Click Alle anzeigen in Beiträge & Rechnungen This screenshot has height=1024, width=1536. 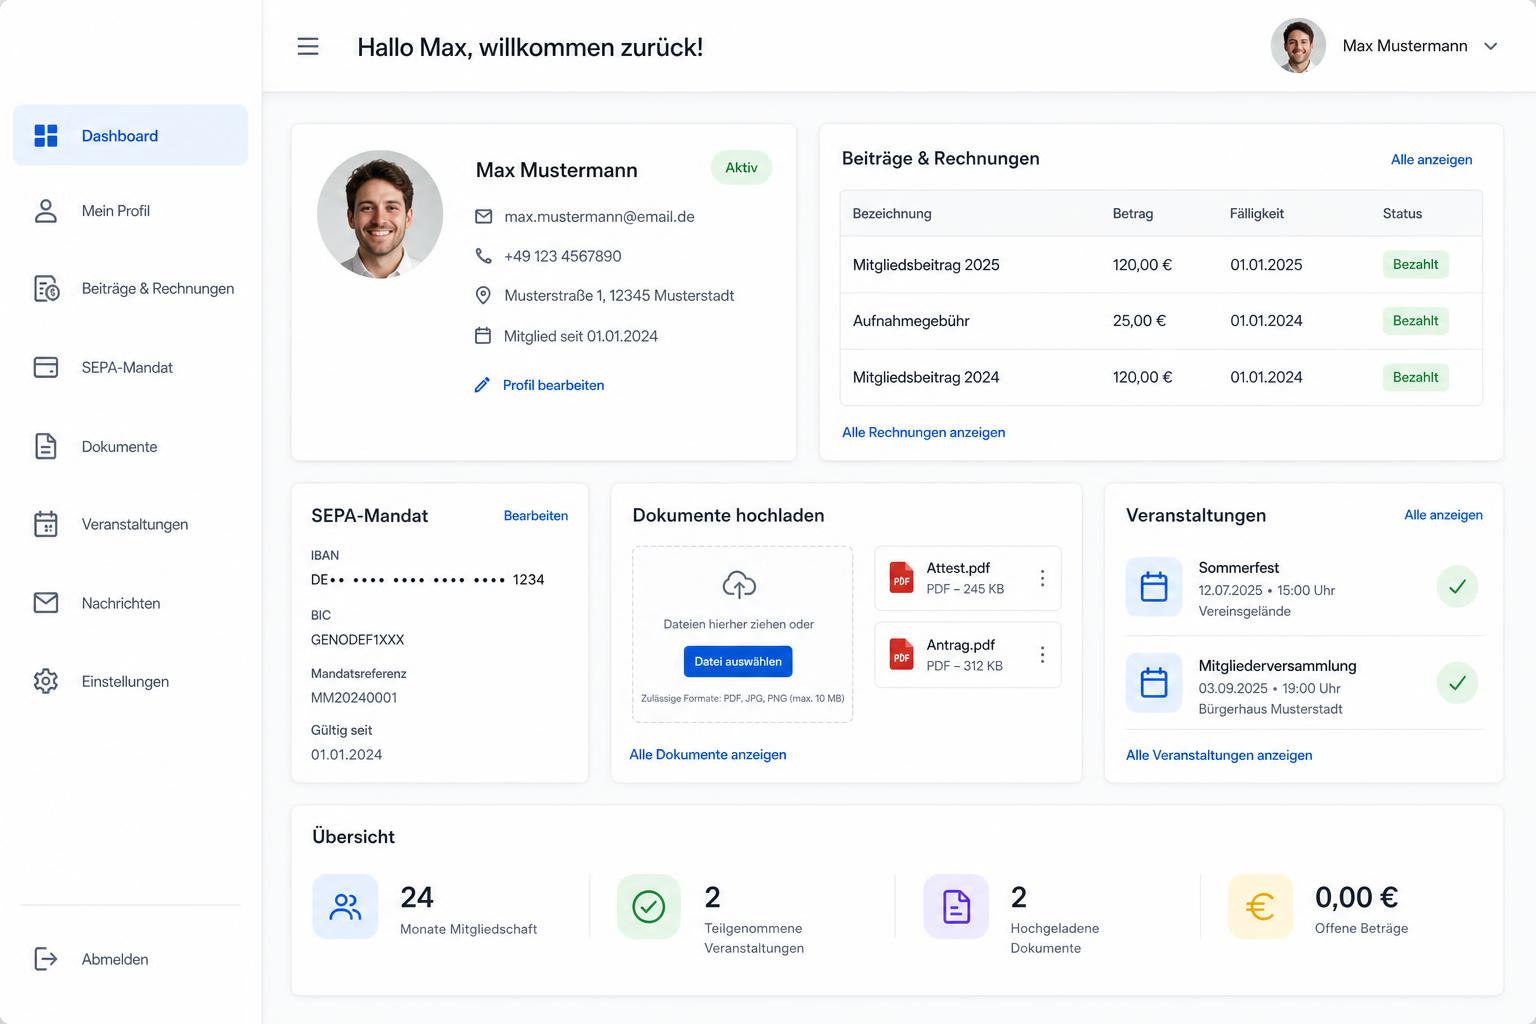1431,159
